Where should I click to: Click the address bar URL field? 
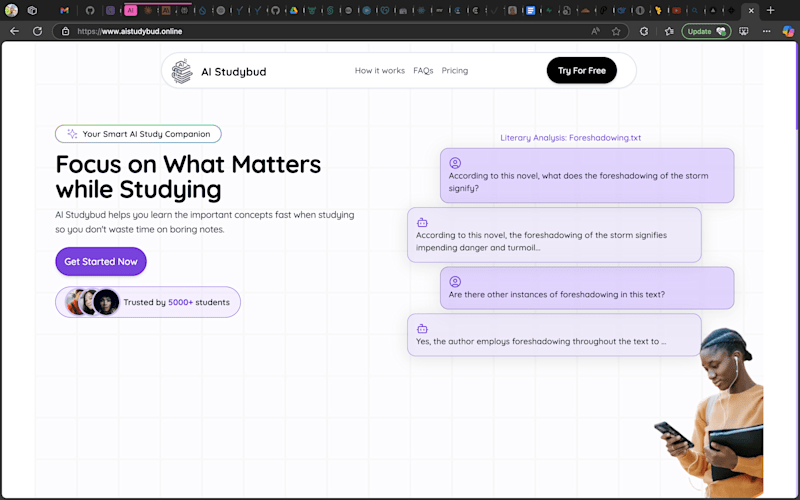point(327,31)
